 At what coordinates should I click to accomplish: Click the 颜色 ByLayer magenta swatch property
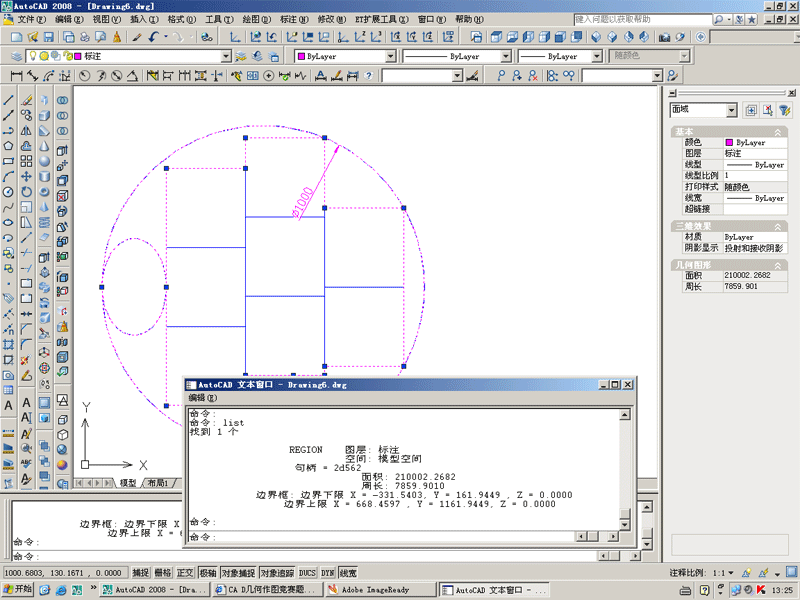[x=729, y=143]
